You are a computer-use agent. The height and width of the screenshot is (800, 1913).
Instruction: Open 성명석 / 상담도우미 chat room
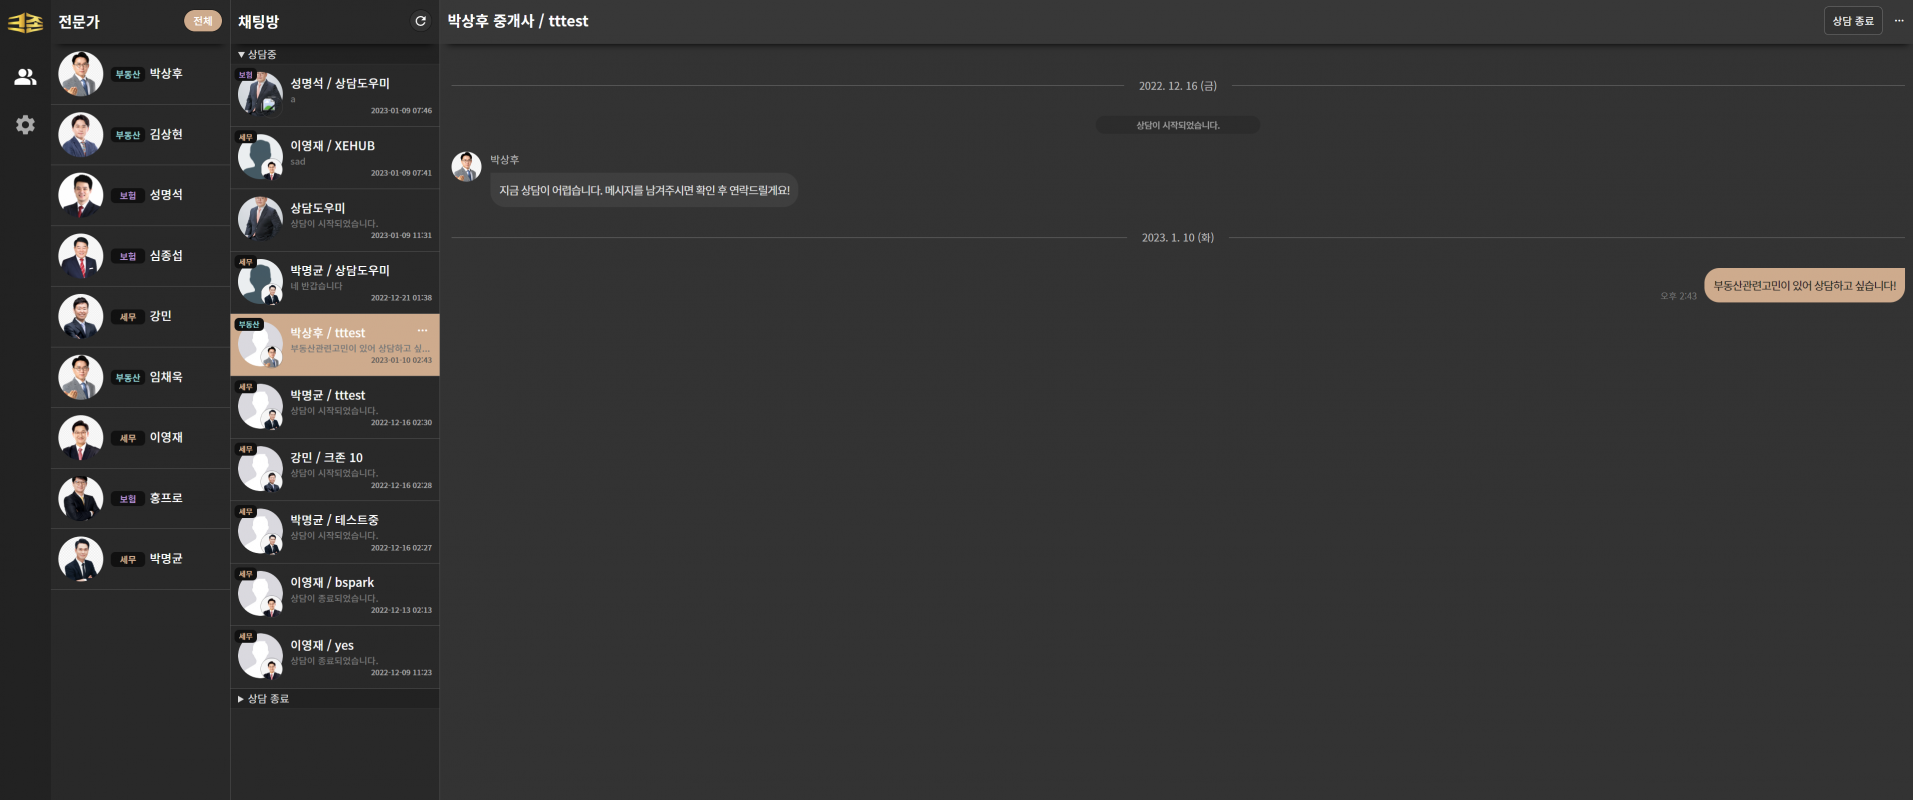point(335,95)
